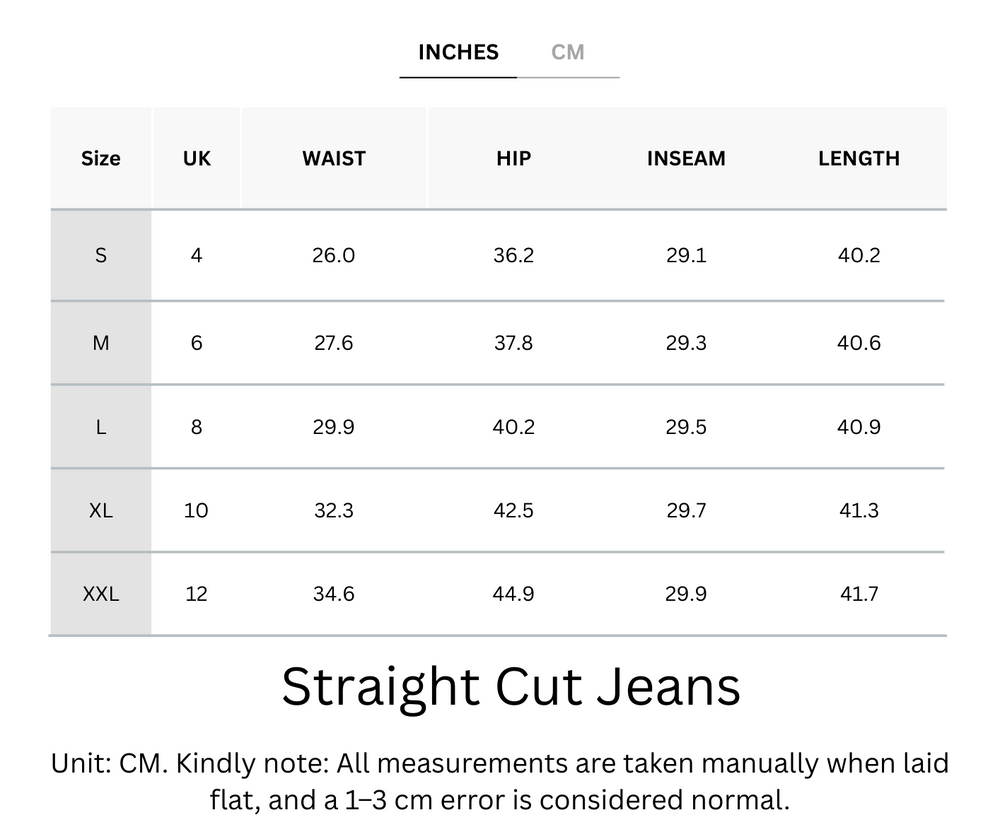Select the S size row
This screenshot has height=839, width=1000.
click(x=100, y=255)
